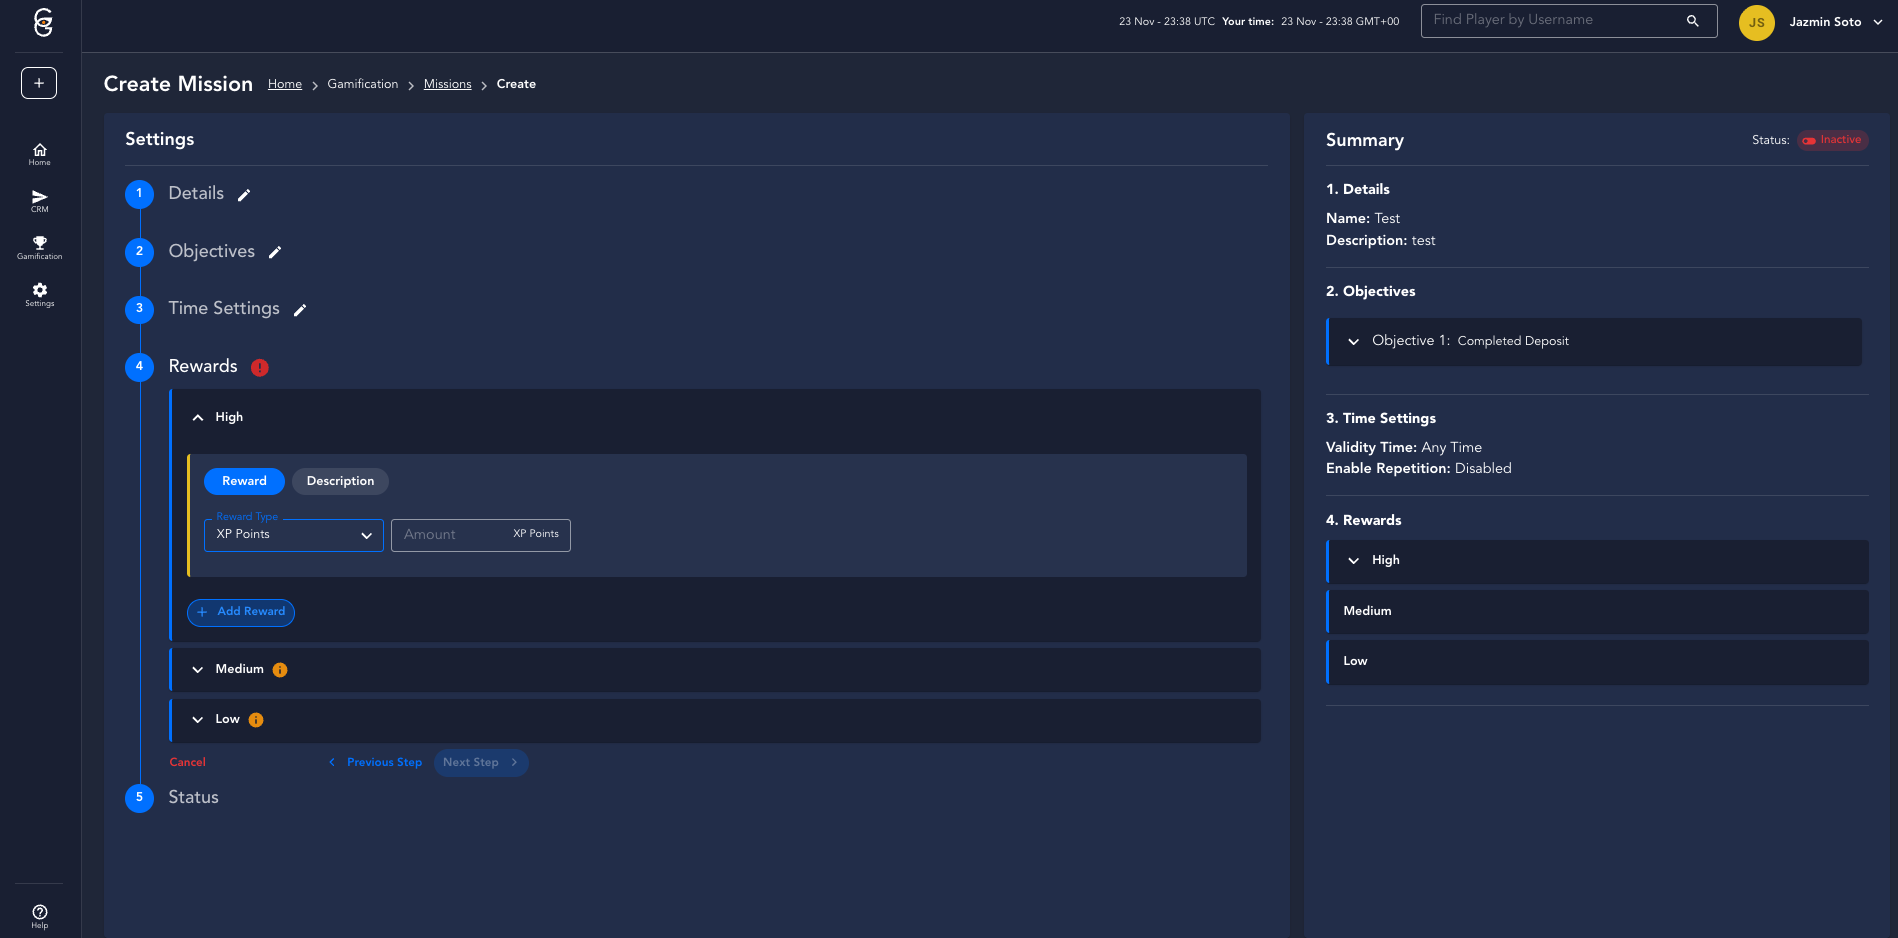The width and height of the screenshot is (1898, 938).
Task: Edit the Details step pencil icon
Action: coord(244,195)
